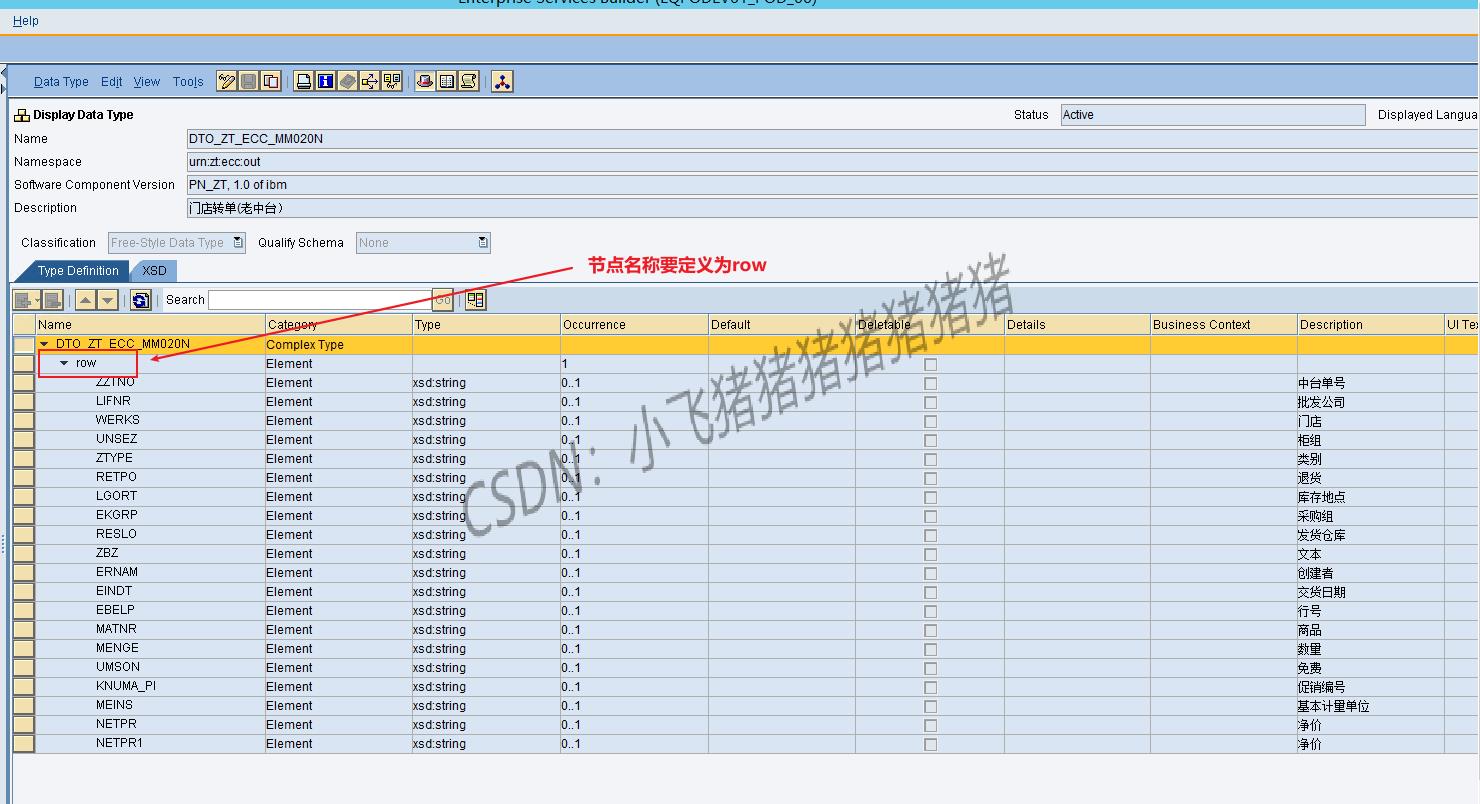Click the where-used arrows icon

point(370,82)
